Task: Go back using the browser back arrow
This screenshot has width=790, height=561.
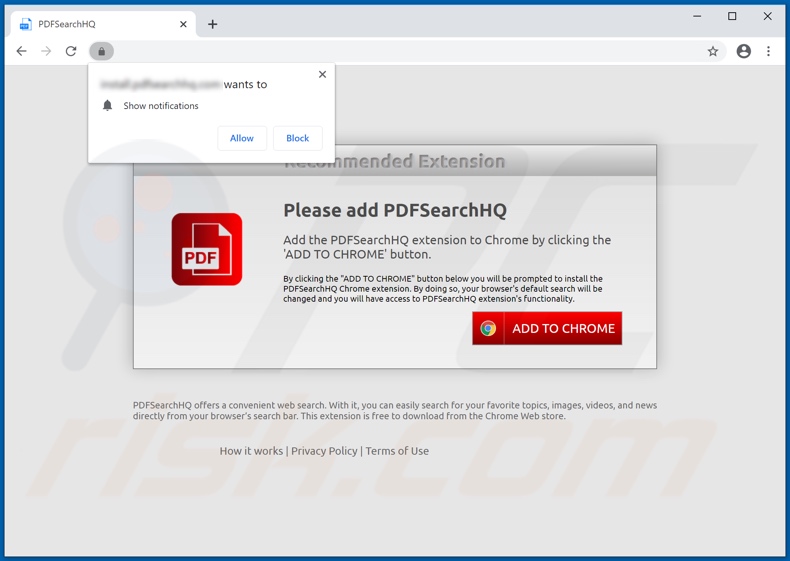Action: pyautogui.click(x=21, y=51)
